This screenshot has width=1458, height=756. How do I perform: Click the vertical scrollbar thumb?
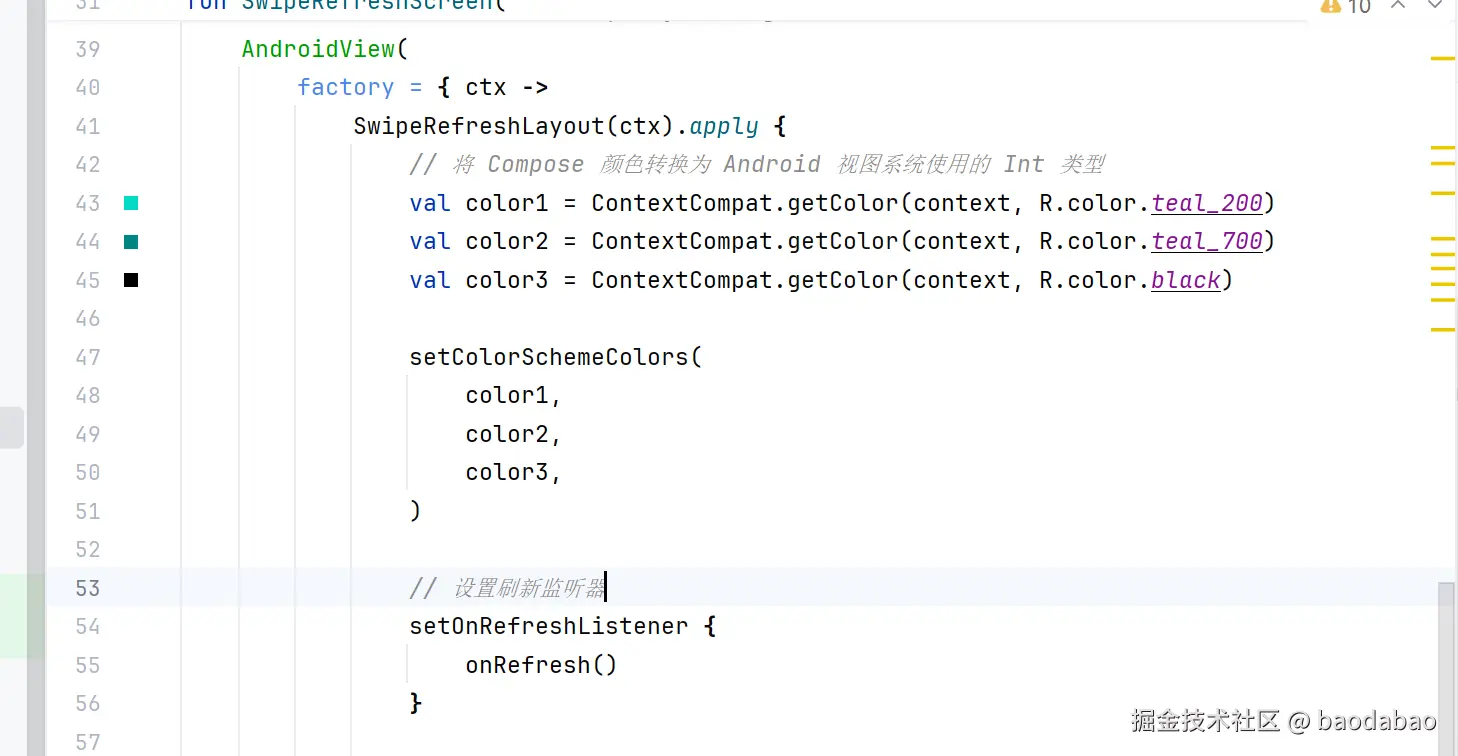(x=1446, y=668)
